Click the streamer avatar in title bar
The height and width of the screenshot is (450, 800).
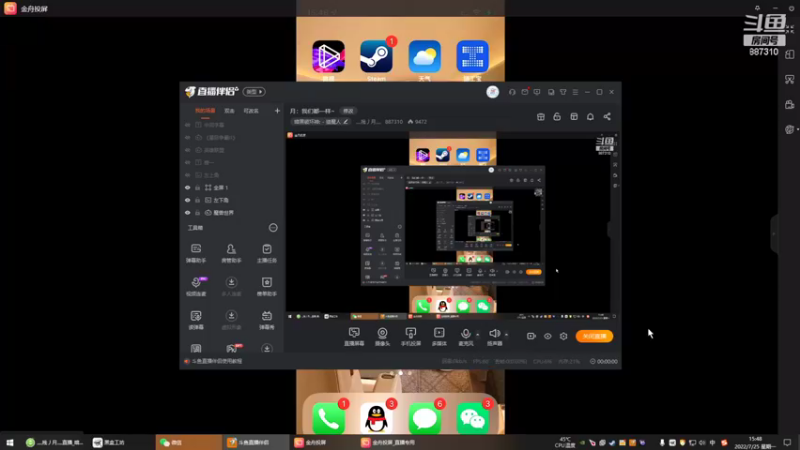(x=492, y=92)
